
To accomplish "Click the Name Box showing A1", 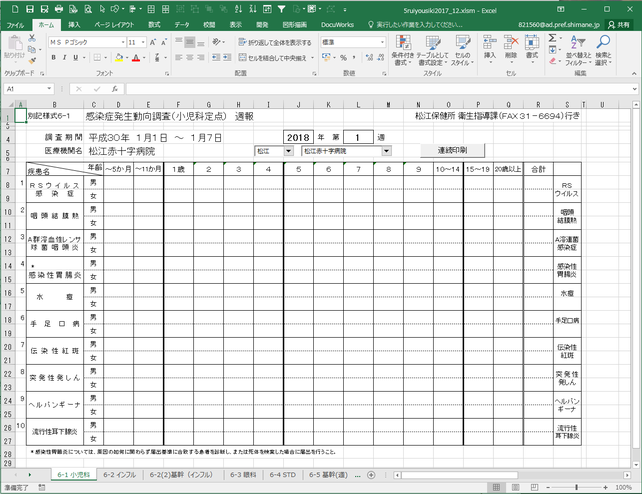I will pyautogui.click(x=25, y=89).
